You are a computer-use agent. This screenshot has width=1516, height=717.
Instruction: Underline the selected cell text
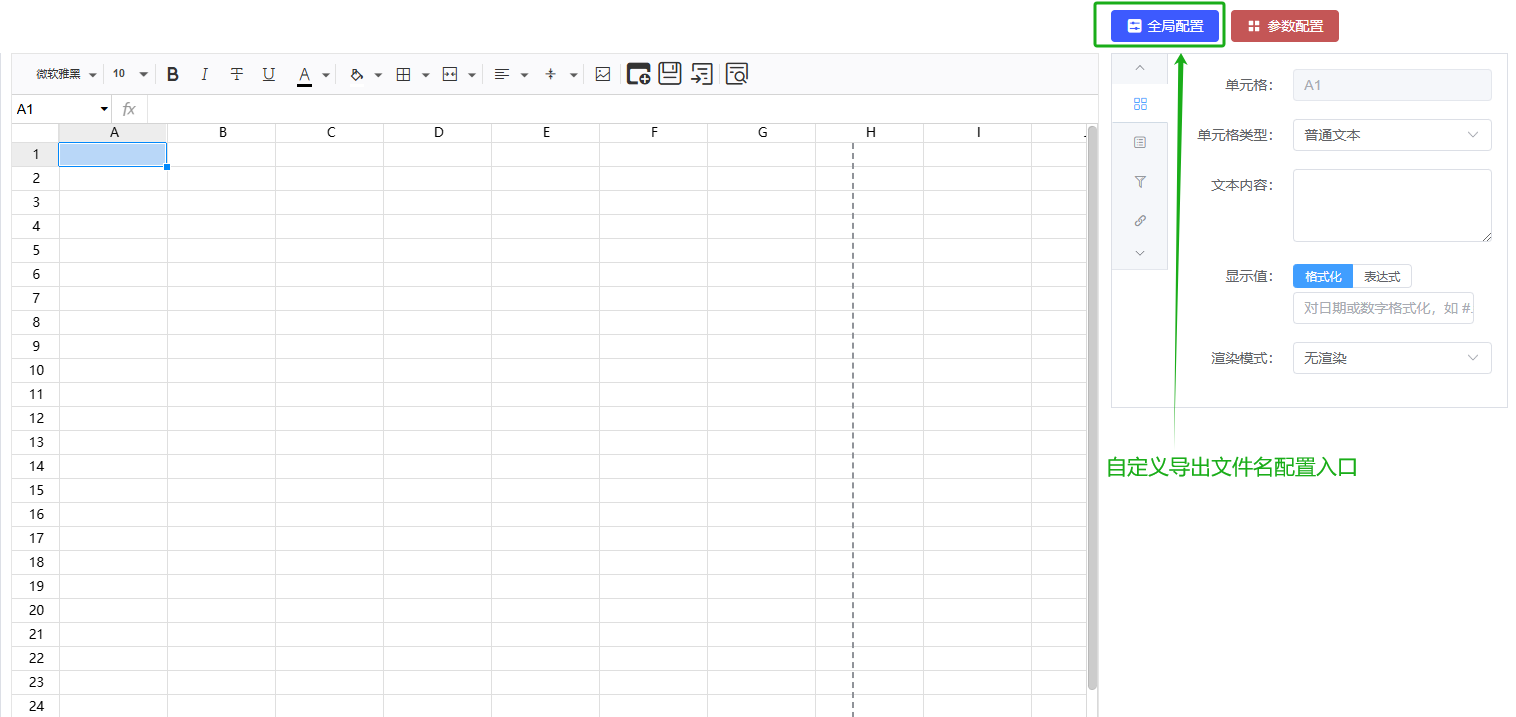click(269, 74)
